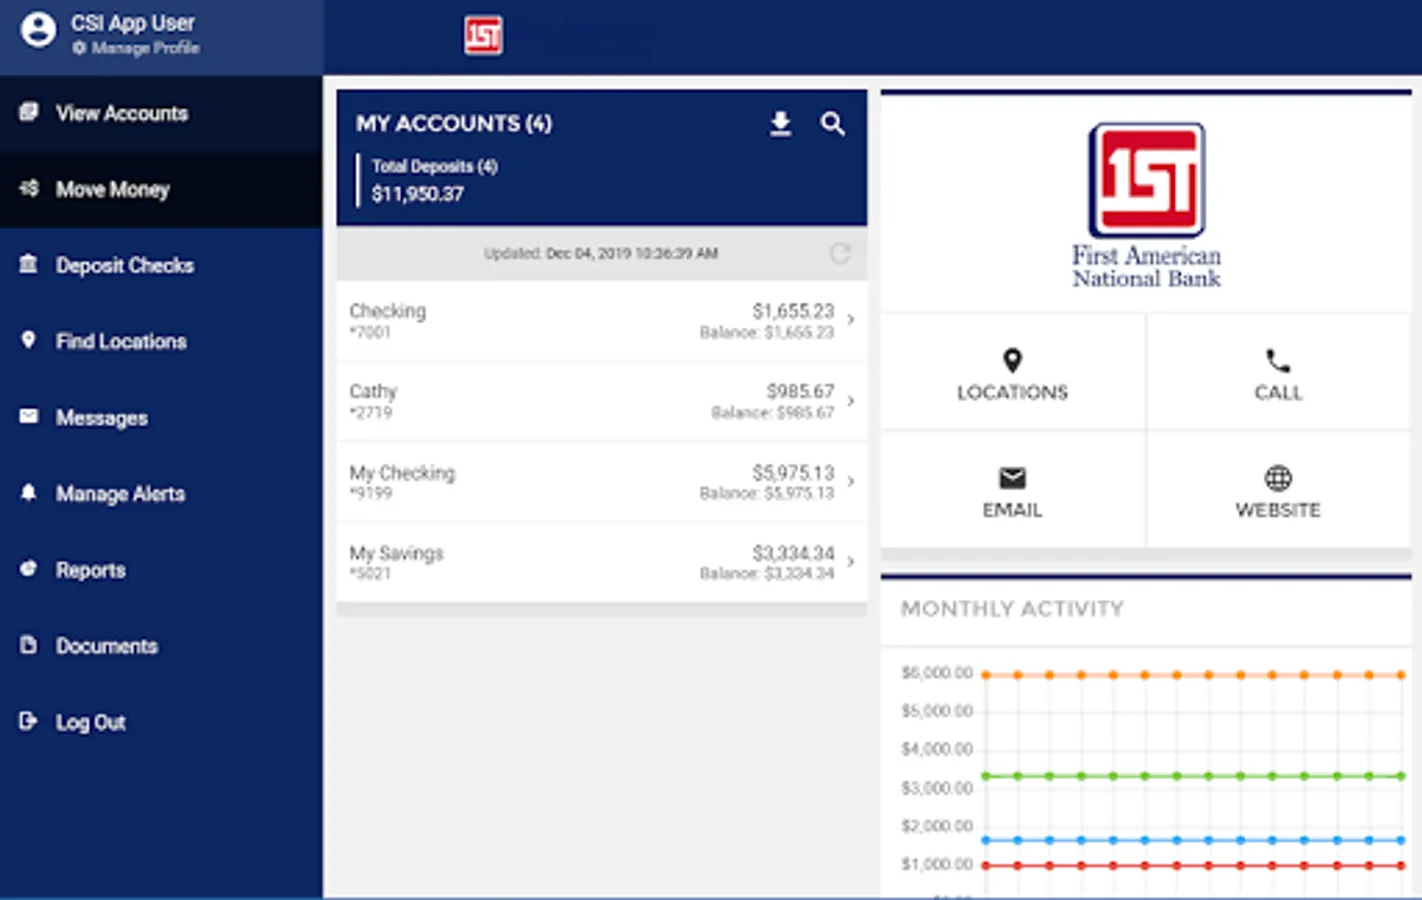Click the Email envelope icon
Image resolution: width=1422 pixels, height=900 pixels.
[1012, 478]
